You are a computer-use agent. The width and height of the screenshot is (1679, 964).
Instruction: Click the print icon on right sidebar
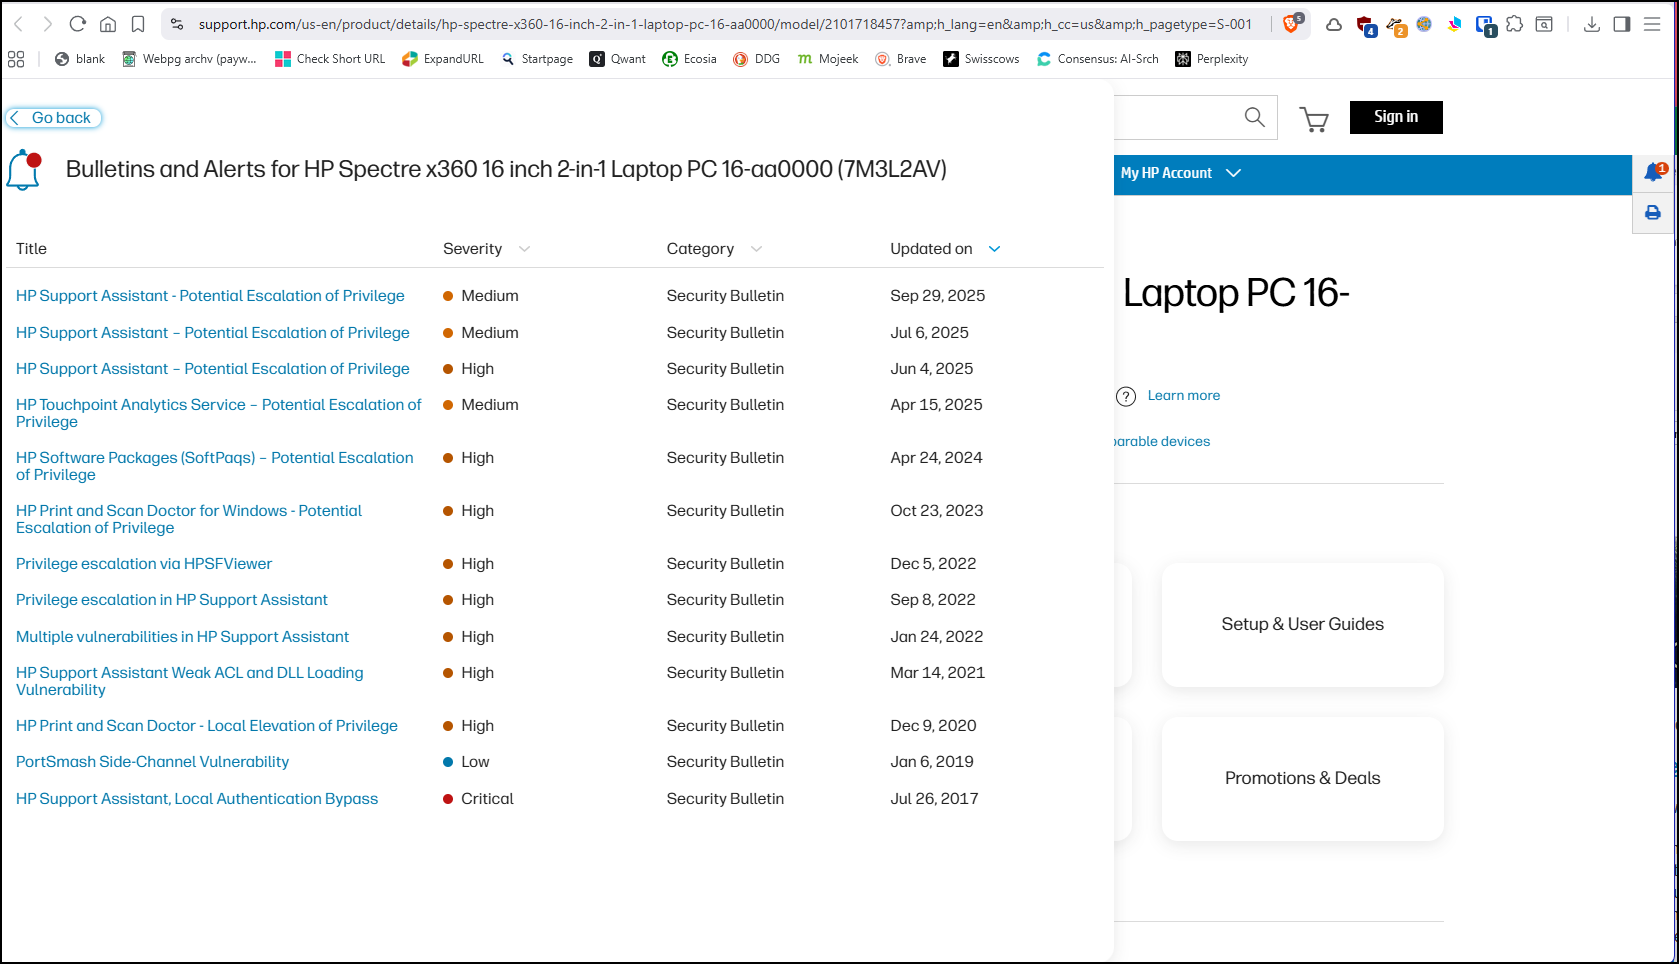(x=1653, y=213)
